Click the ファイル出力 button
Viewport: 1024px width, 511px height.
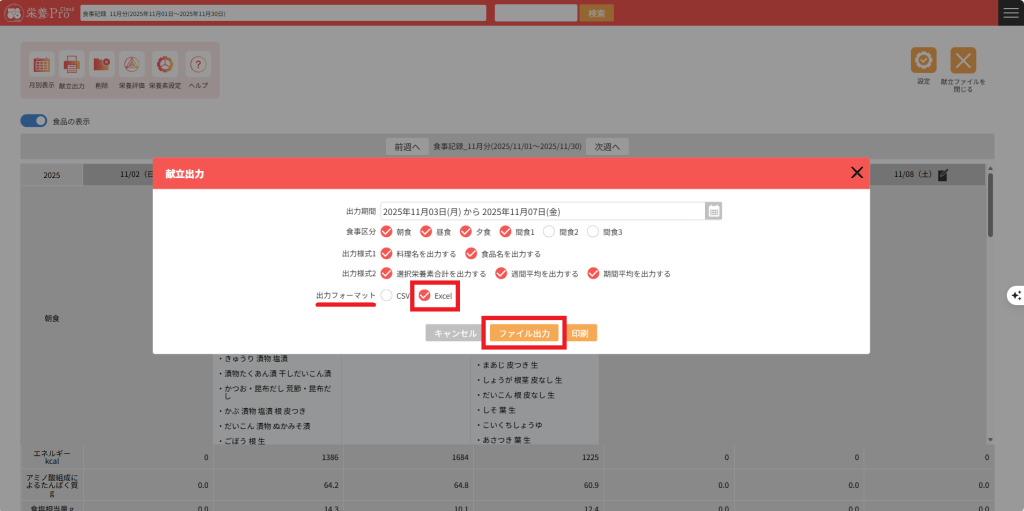pyautogui.click(x=524, y=333)
